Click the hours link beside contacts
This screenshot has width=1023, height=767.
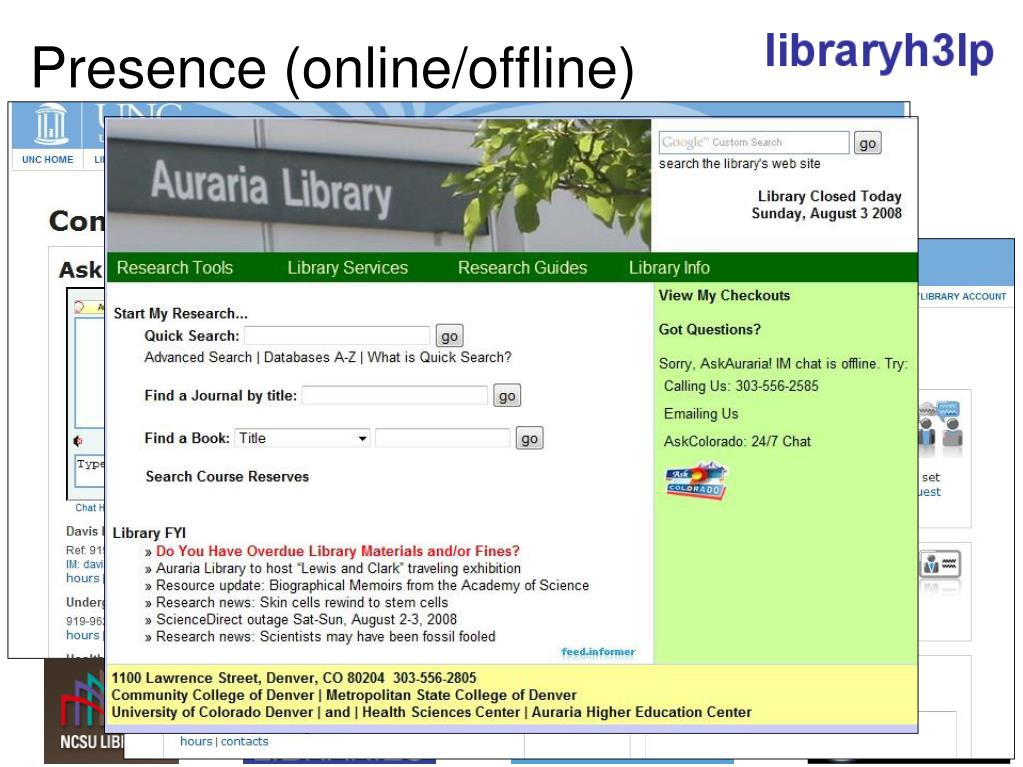point(196,742)
